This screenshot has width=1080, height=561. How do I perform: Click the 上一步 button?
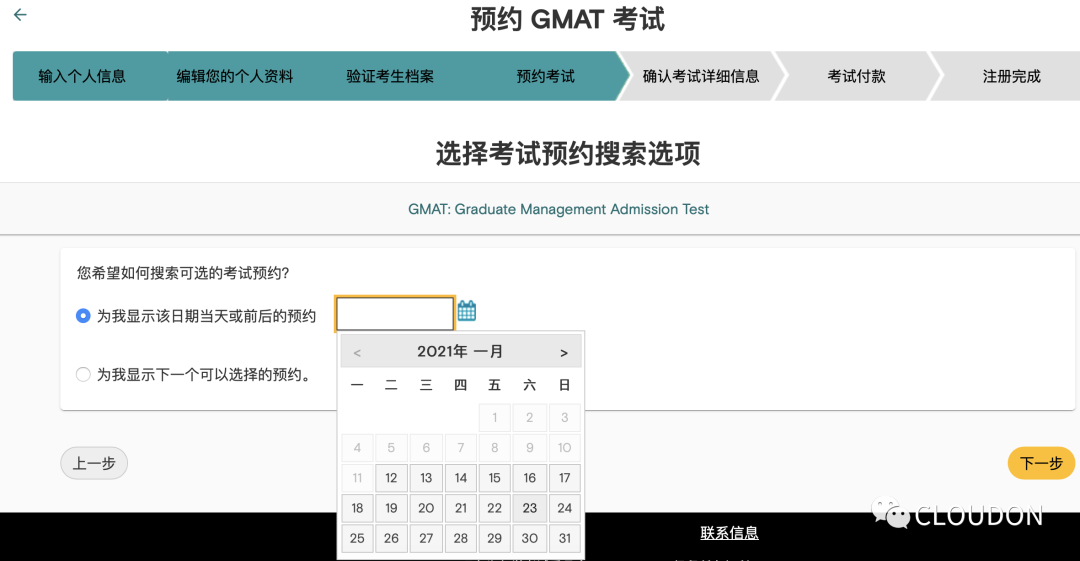tap(94, 463)
